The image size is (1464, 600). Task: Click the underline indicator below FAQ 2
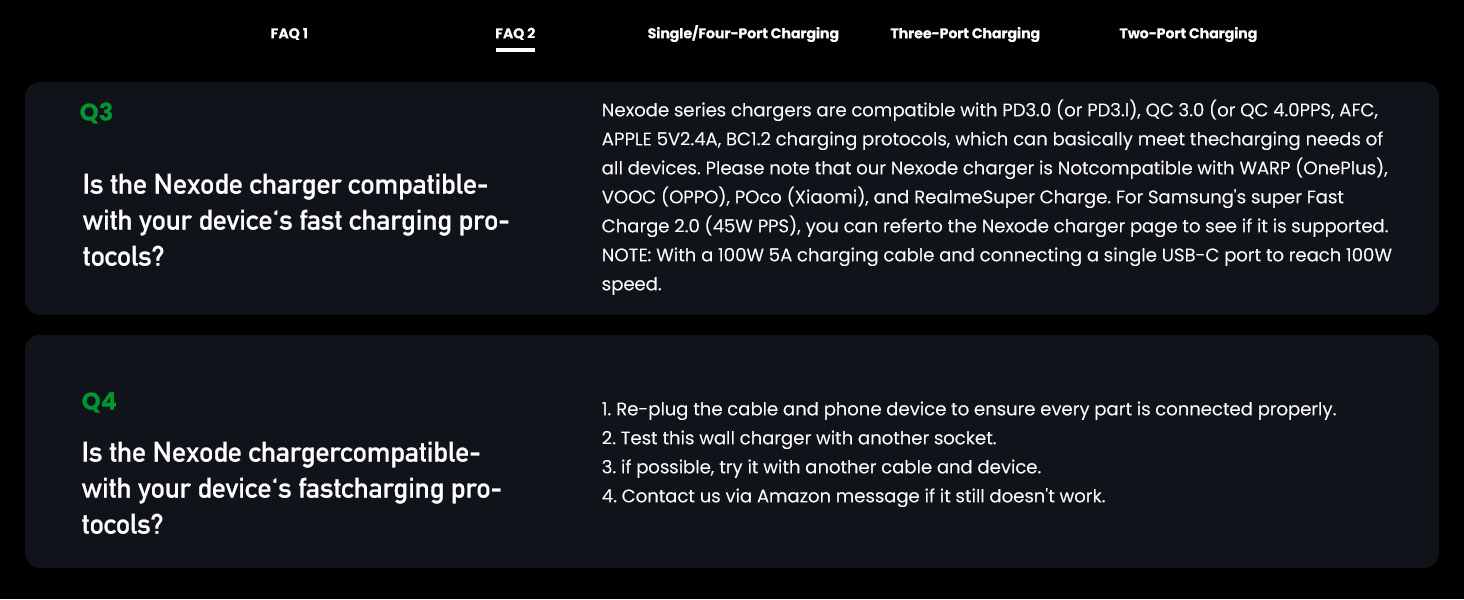point(515,48)
